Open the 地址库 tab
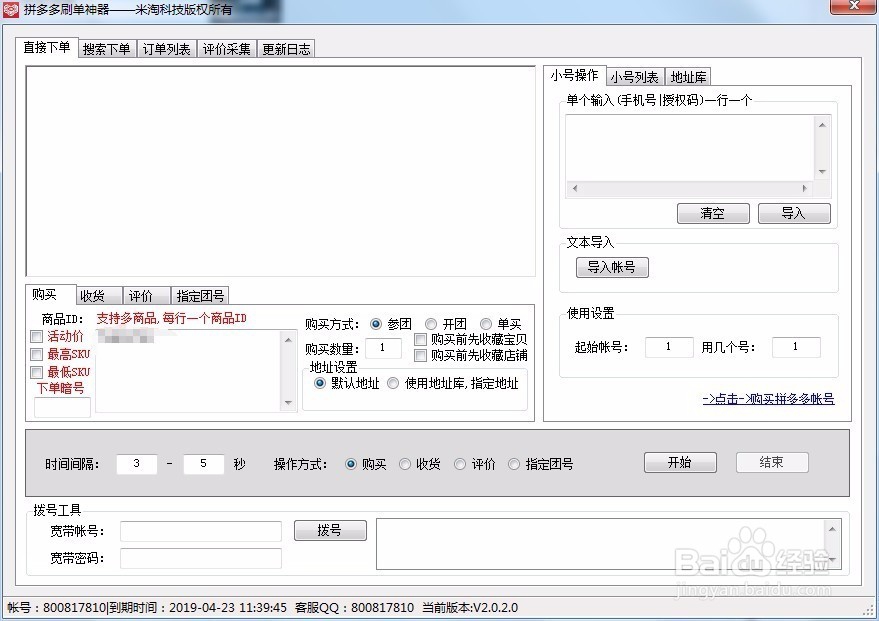 coord(689,76)
